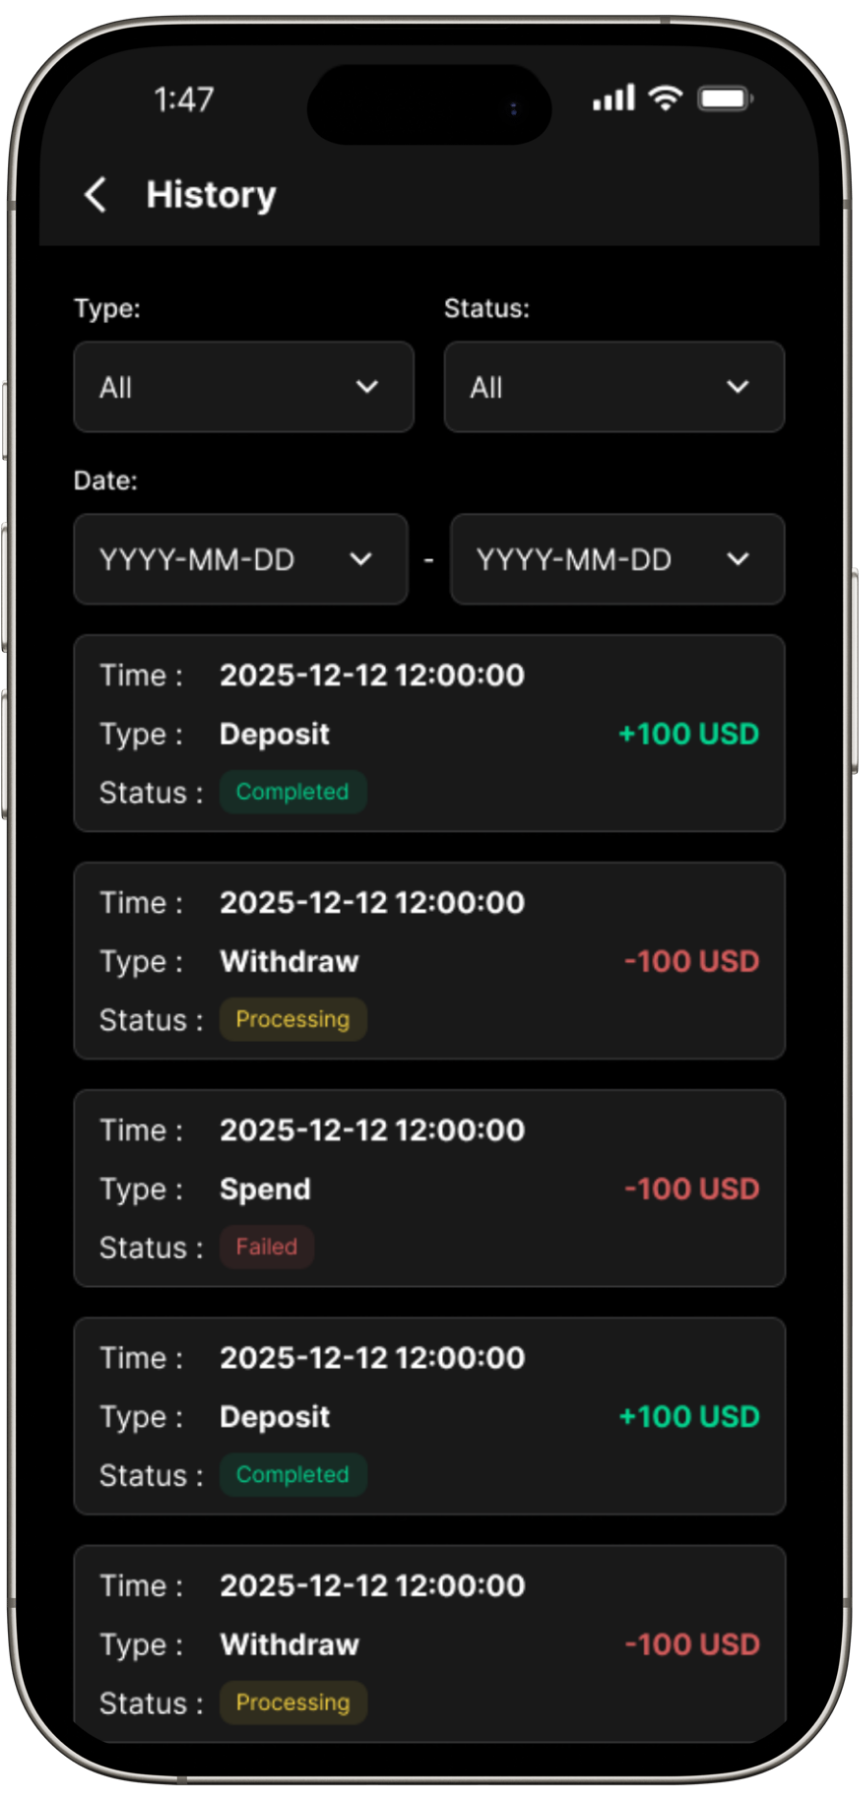Tap the first Processing status badge
The image size is (860, 1800).
293,1020
